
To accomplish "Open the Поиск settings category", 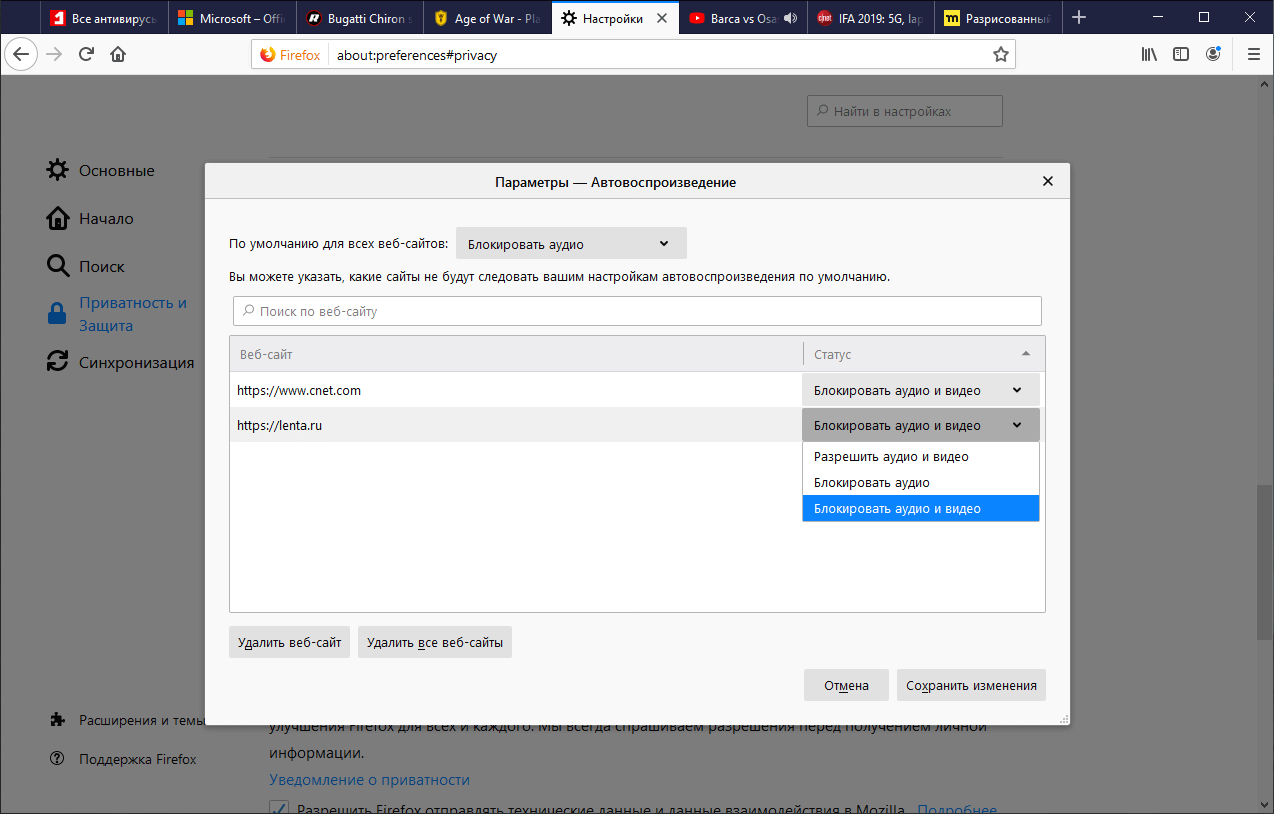I will pyautogui.click(x=86, y=266).
